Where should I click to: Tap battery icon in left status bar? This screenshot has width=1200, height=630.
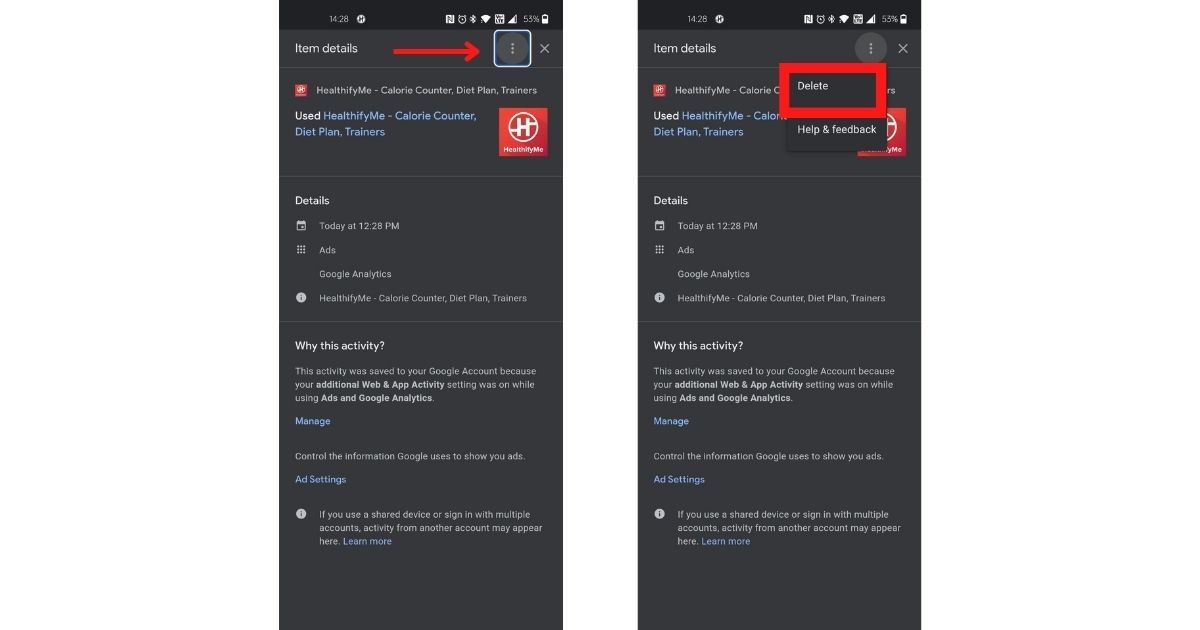(x=546, y=19)
